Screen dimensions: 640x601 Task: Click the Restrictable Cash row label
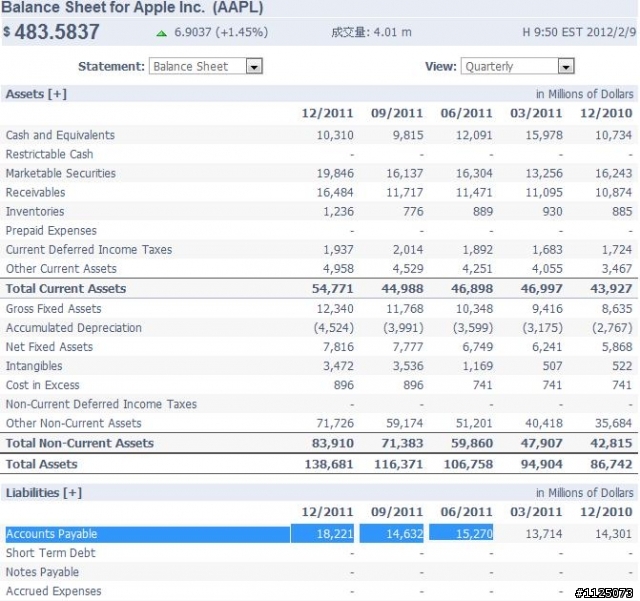49,154
